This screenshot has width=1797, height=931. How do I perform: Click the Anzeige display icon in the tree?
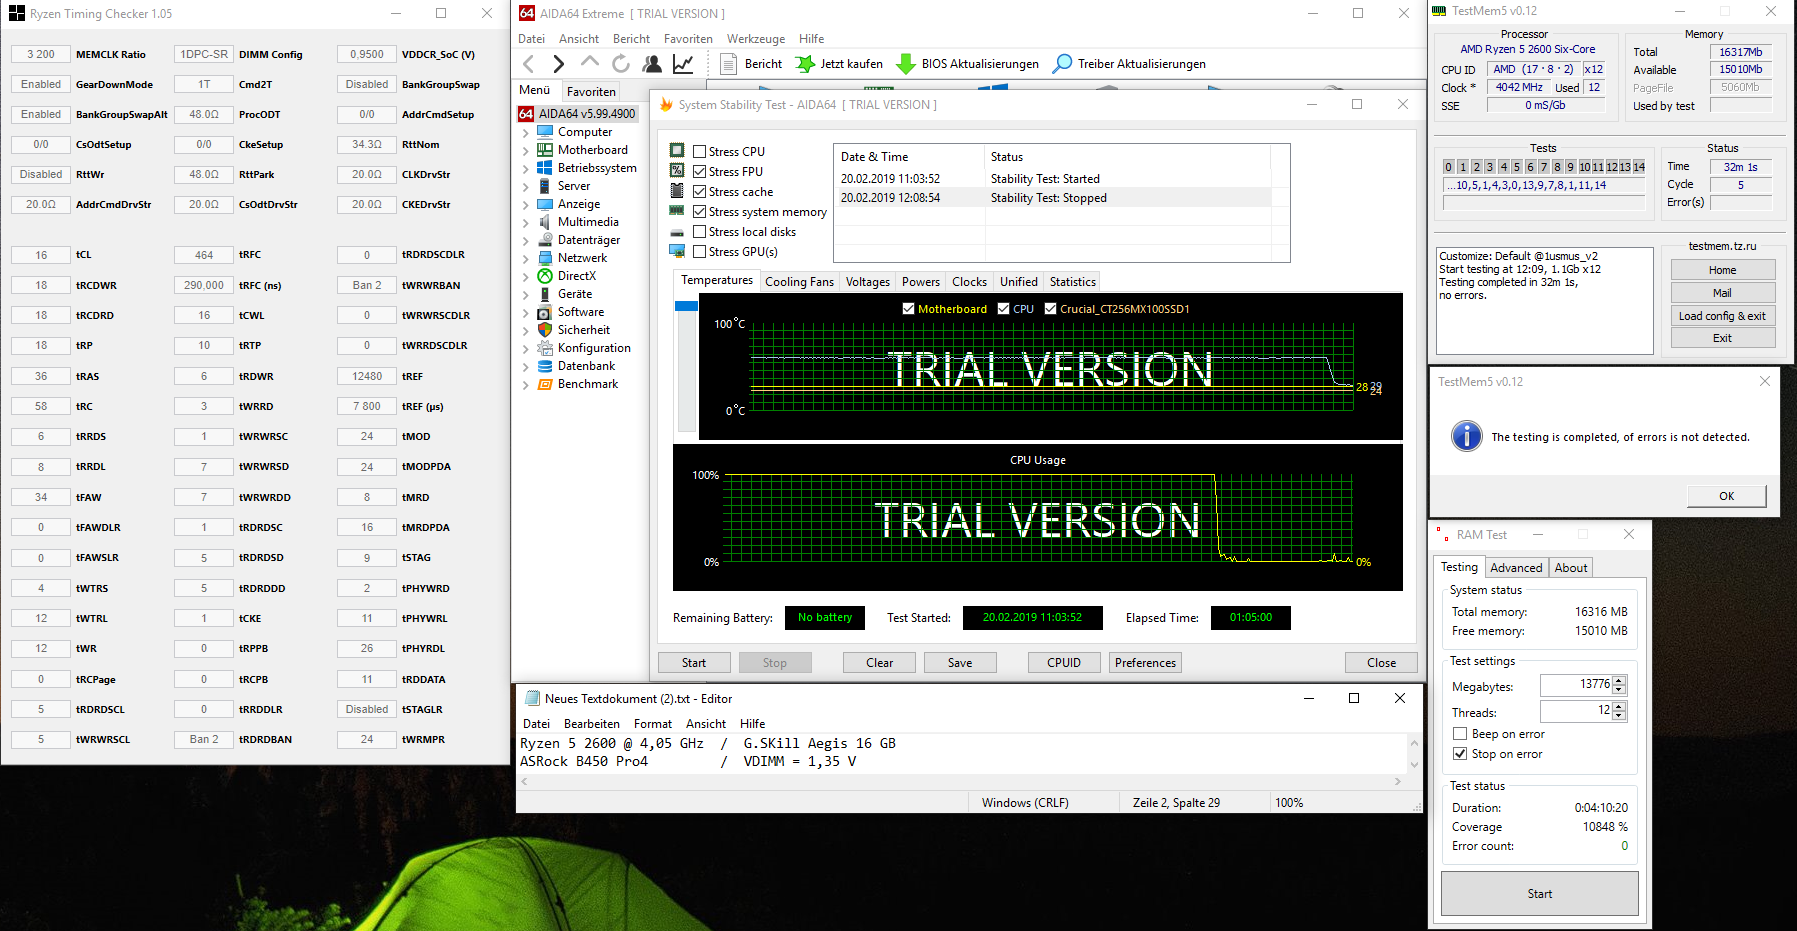pos(545,204)
